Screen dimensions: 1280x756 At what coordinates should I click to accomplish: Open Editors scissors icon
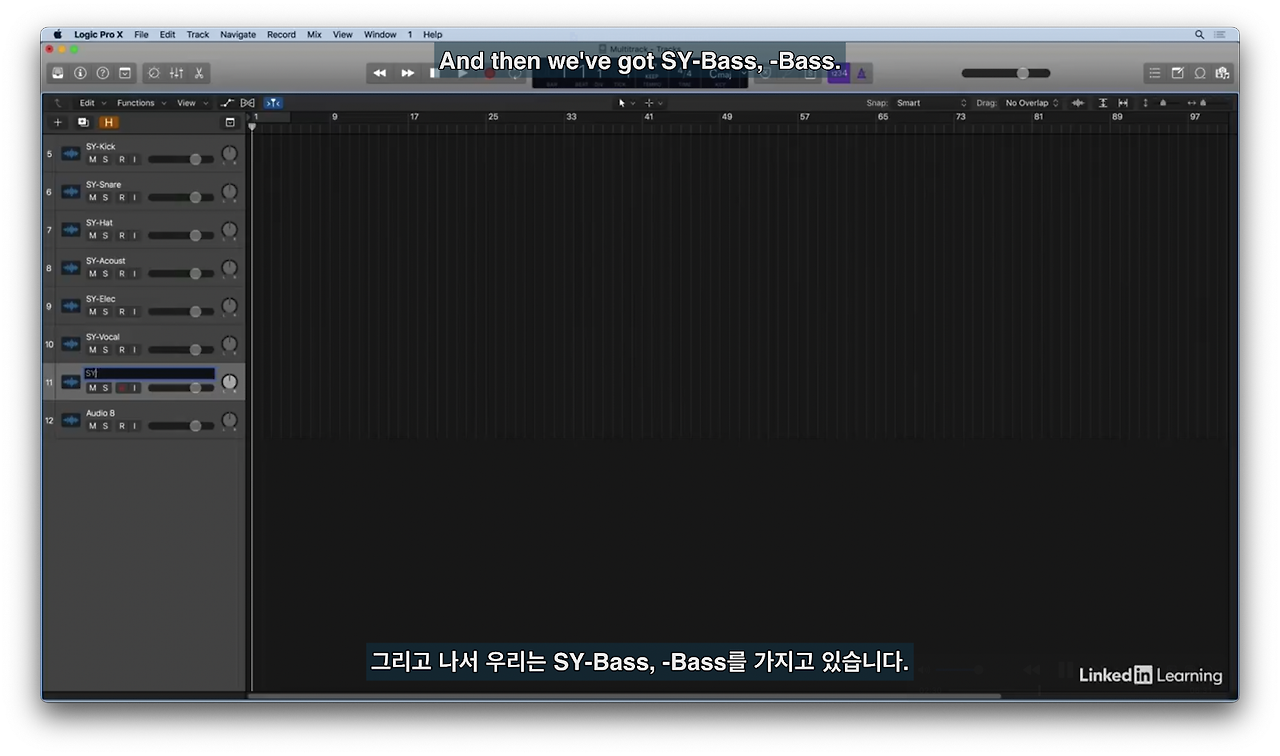point(199,73)
